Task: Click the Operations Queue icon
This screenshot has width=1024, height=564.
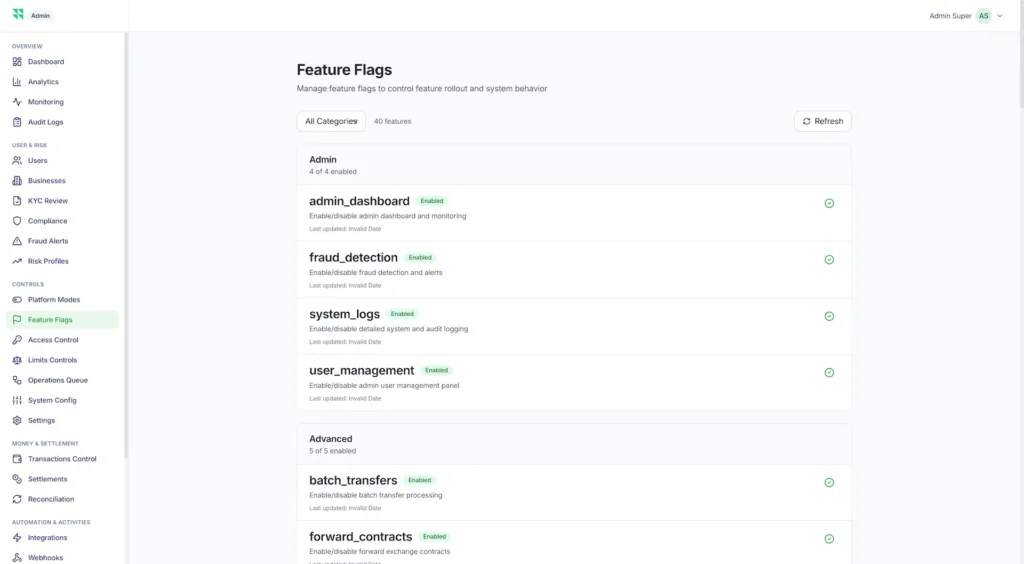Action: pyautogui.click(x=17, y=380)
